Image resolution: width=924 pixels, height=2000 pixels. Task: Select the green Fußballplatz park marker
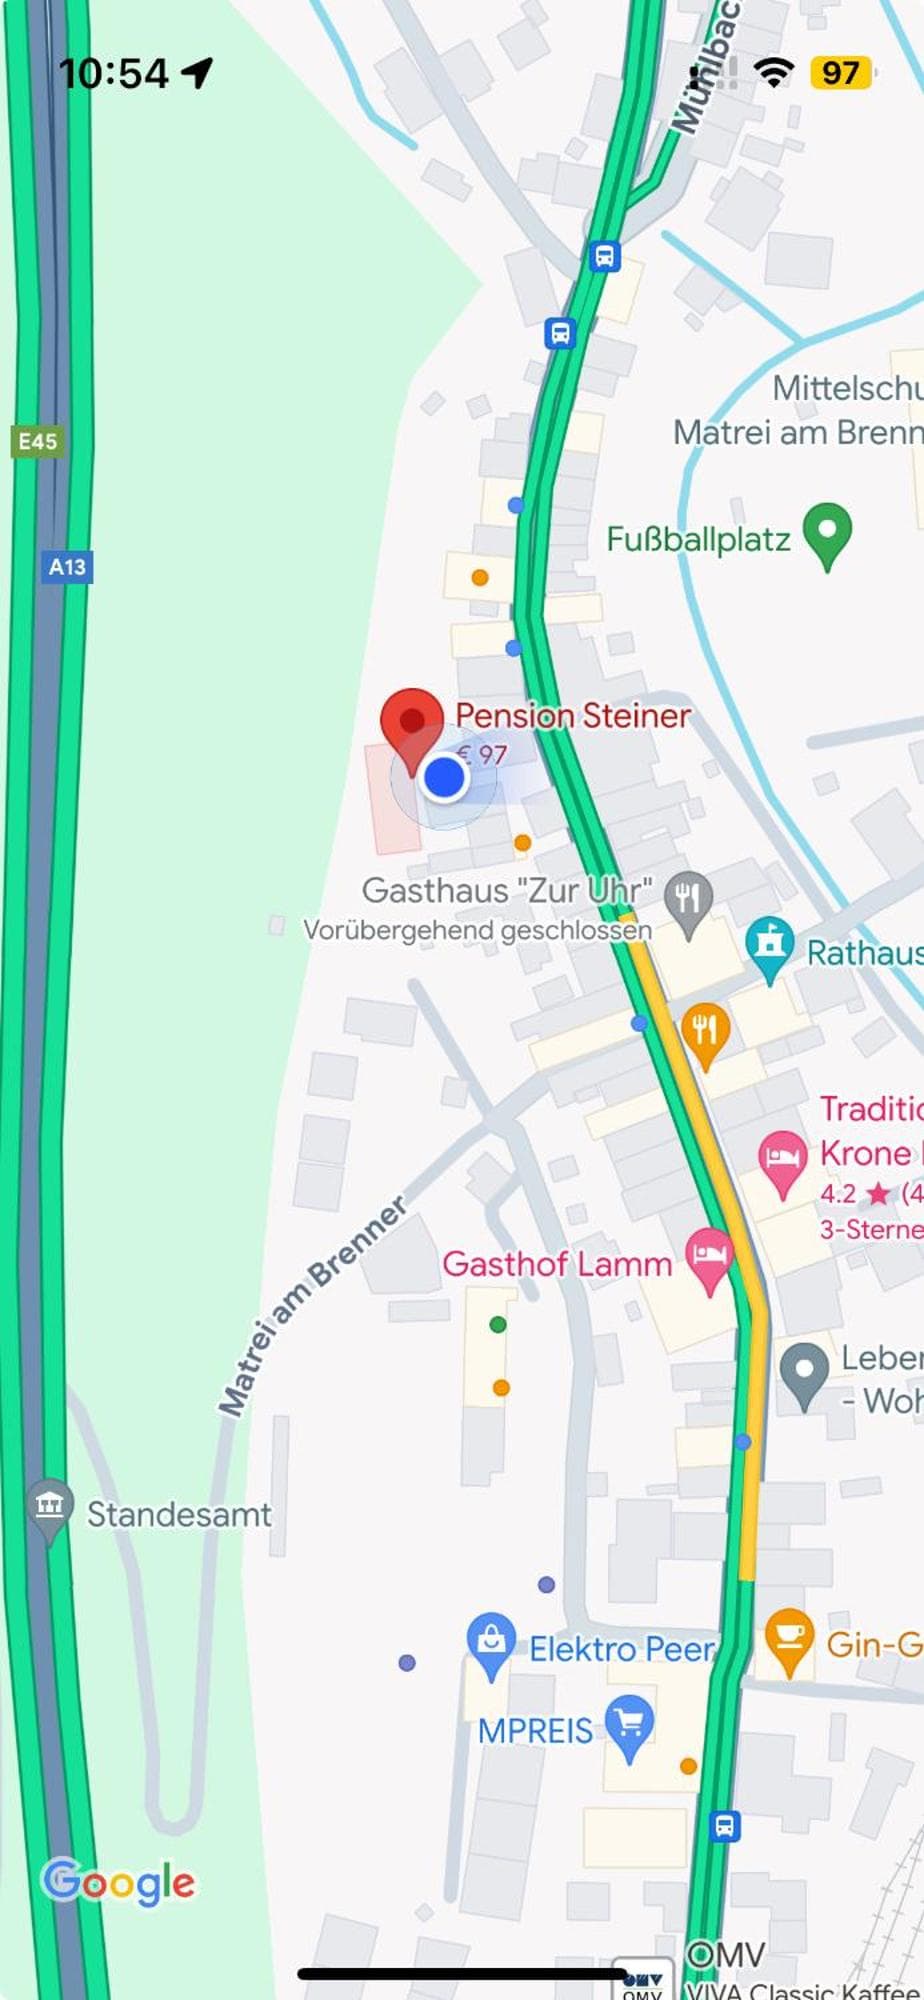click(827, 536)
